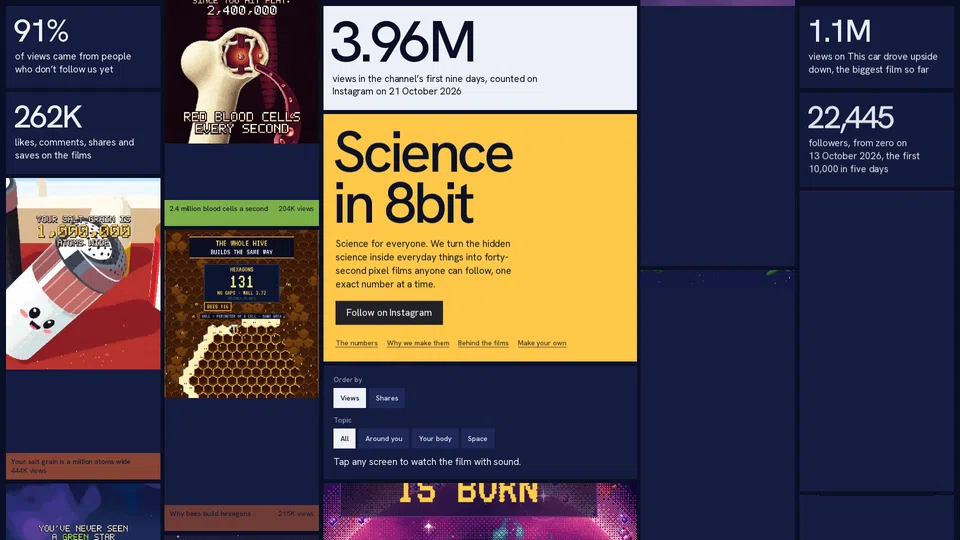Click the 22,445 followers statistic
This screenshot has height=540, width=960.
point(876,140)
